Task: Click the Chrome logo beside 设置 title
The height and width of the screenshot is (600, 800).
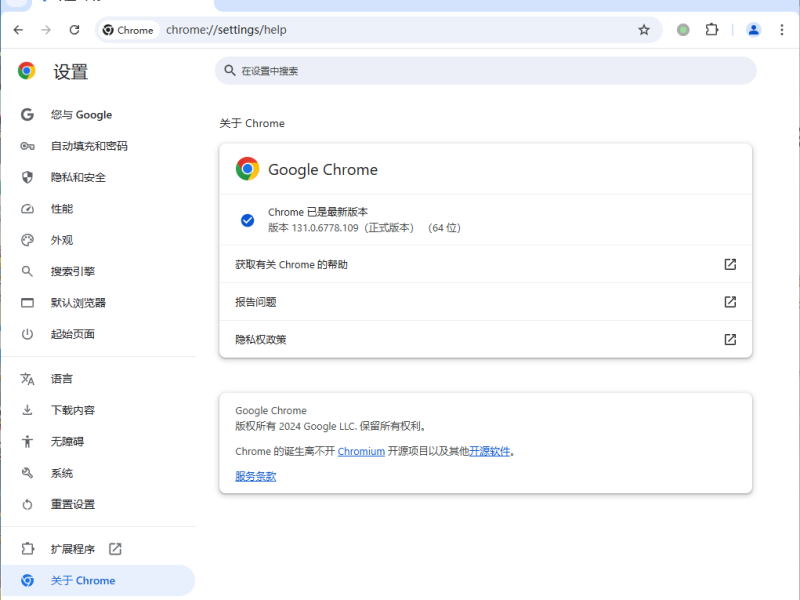Action: tap(27, 70)
